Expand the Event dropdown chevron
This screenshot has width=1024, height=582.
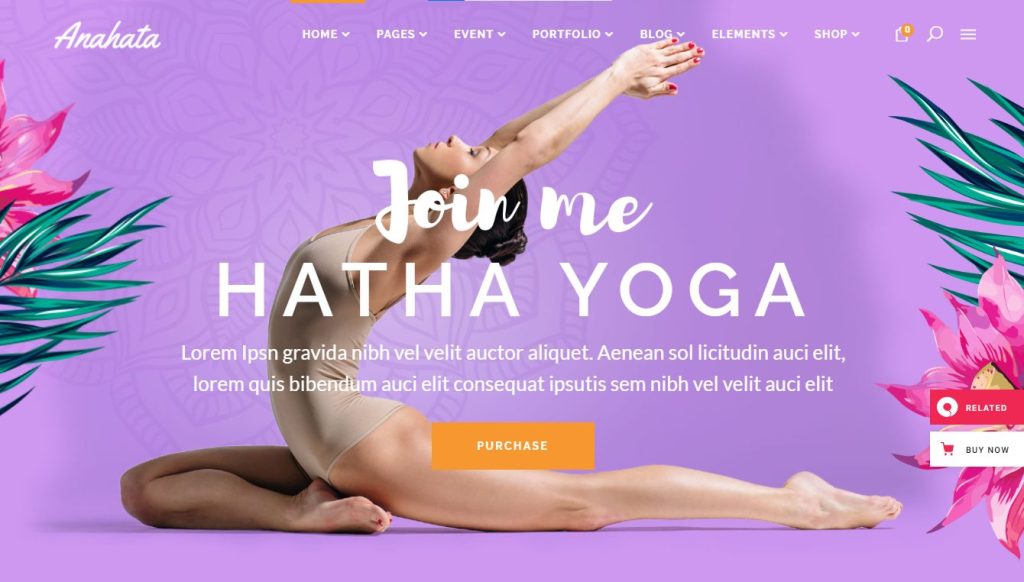pos(502,35)
